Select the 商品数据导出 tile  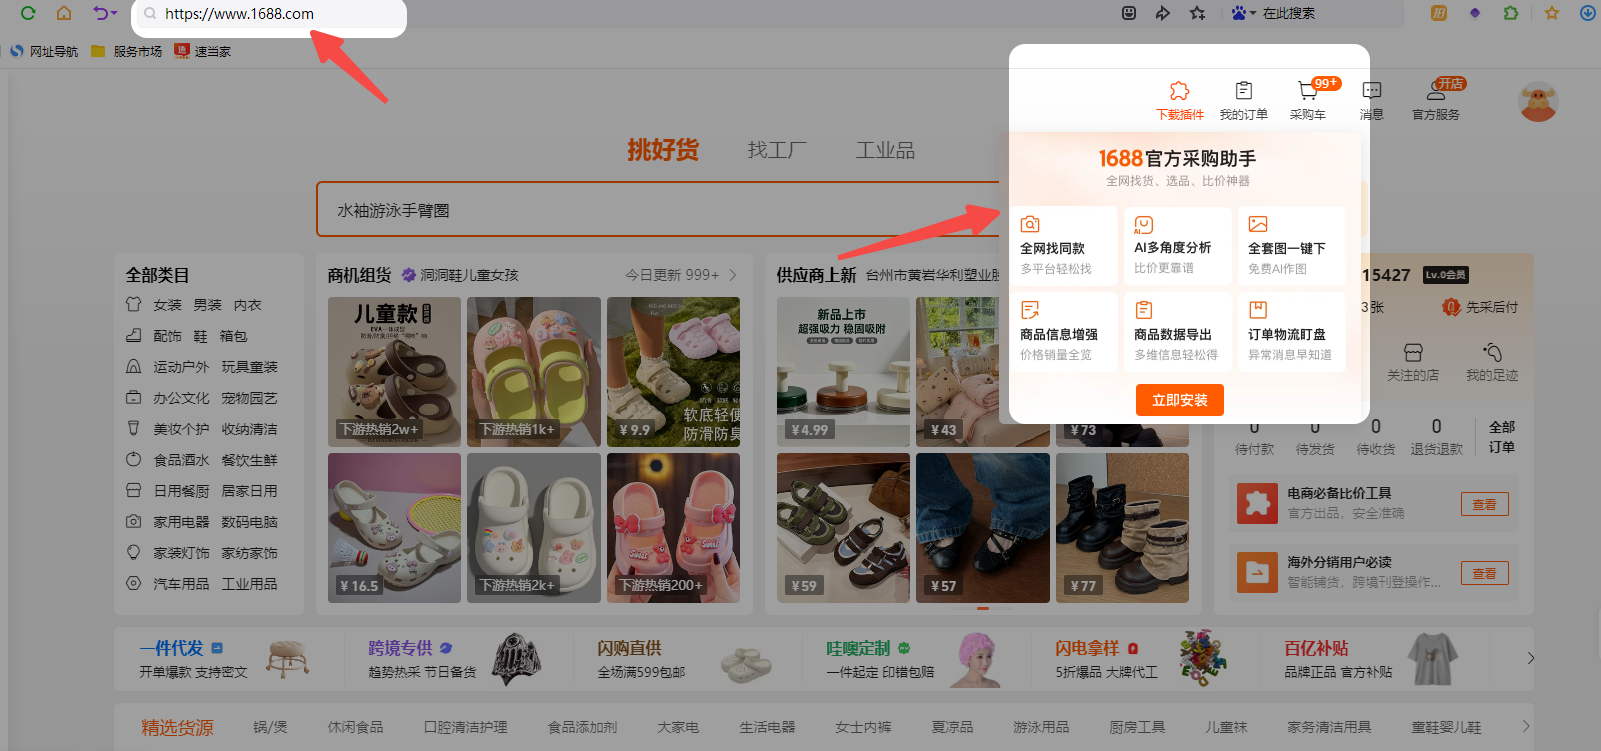1178,332
